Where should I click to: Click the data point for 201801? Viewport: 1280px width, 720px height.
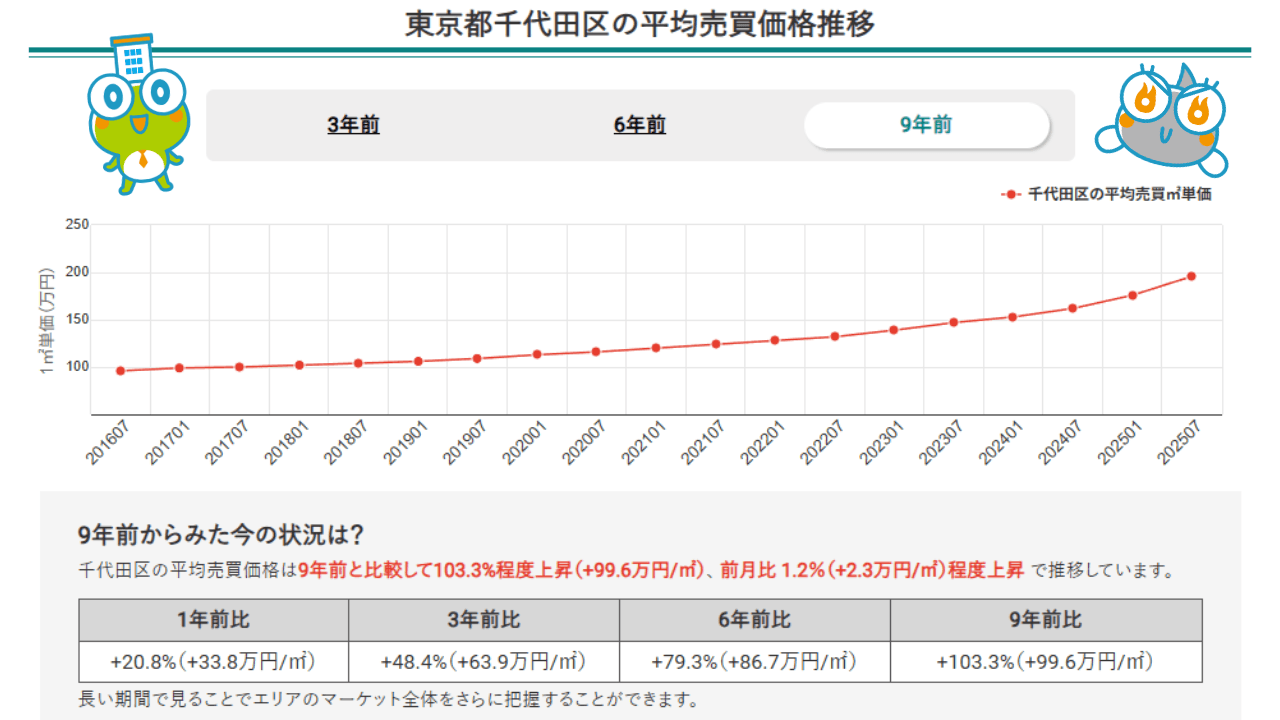click(x=299, y=365)
